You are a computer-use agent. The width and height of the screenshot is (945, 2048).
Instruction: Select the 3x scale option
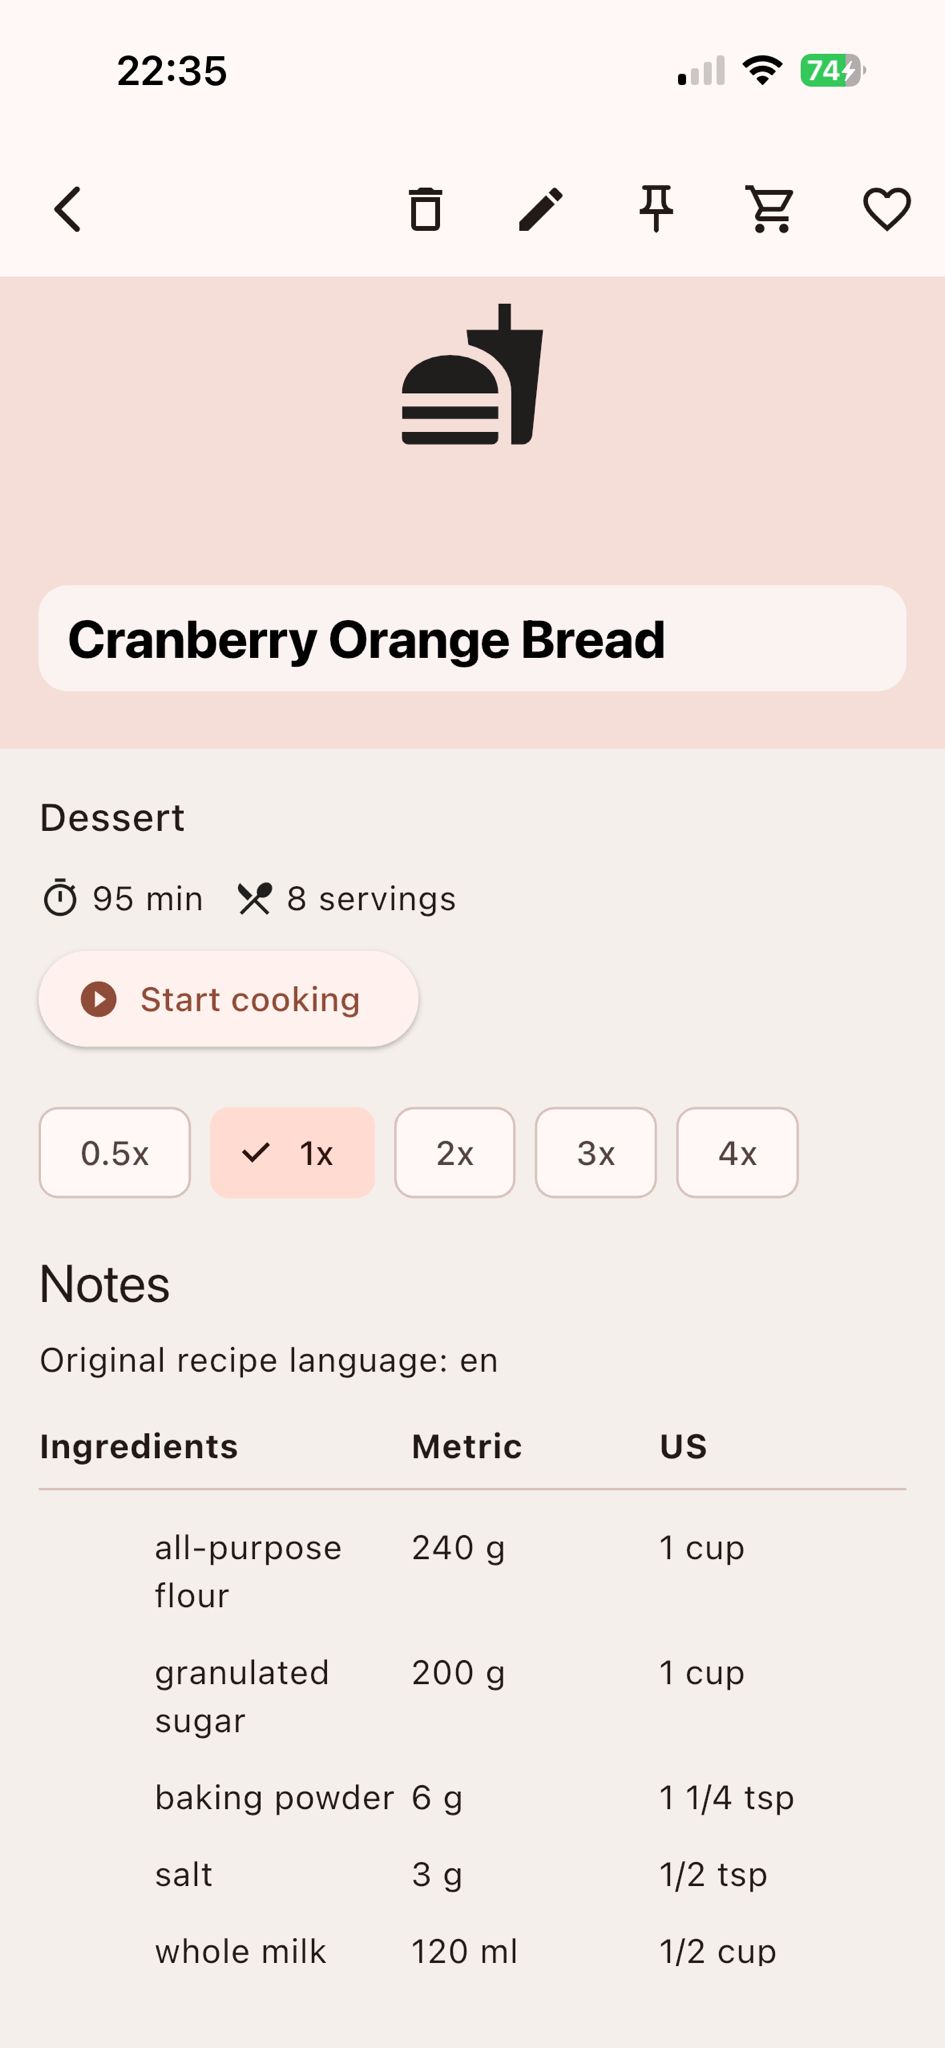[x=595, y=1153]
